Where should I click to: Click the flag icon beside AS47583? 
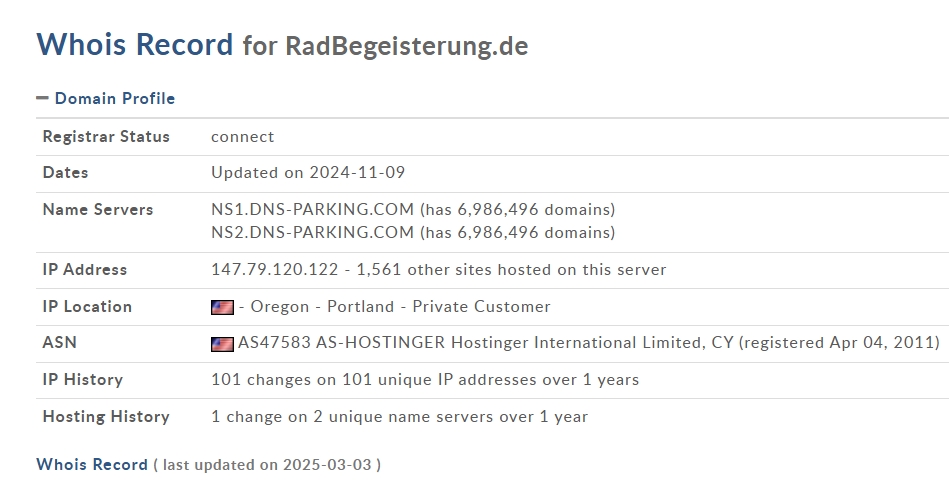pyautogui.click(x=222, y=343)
